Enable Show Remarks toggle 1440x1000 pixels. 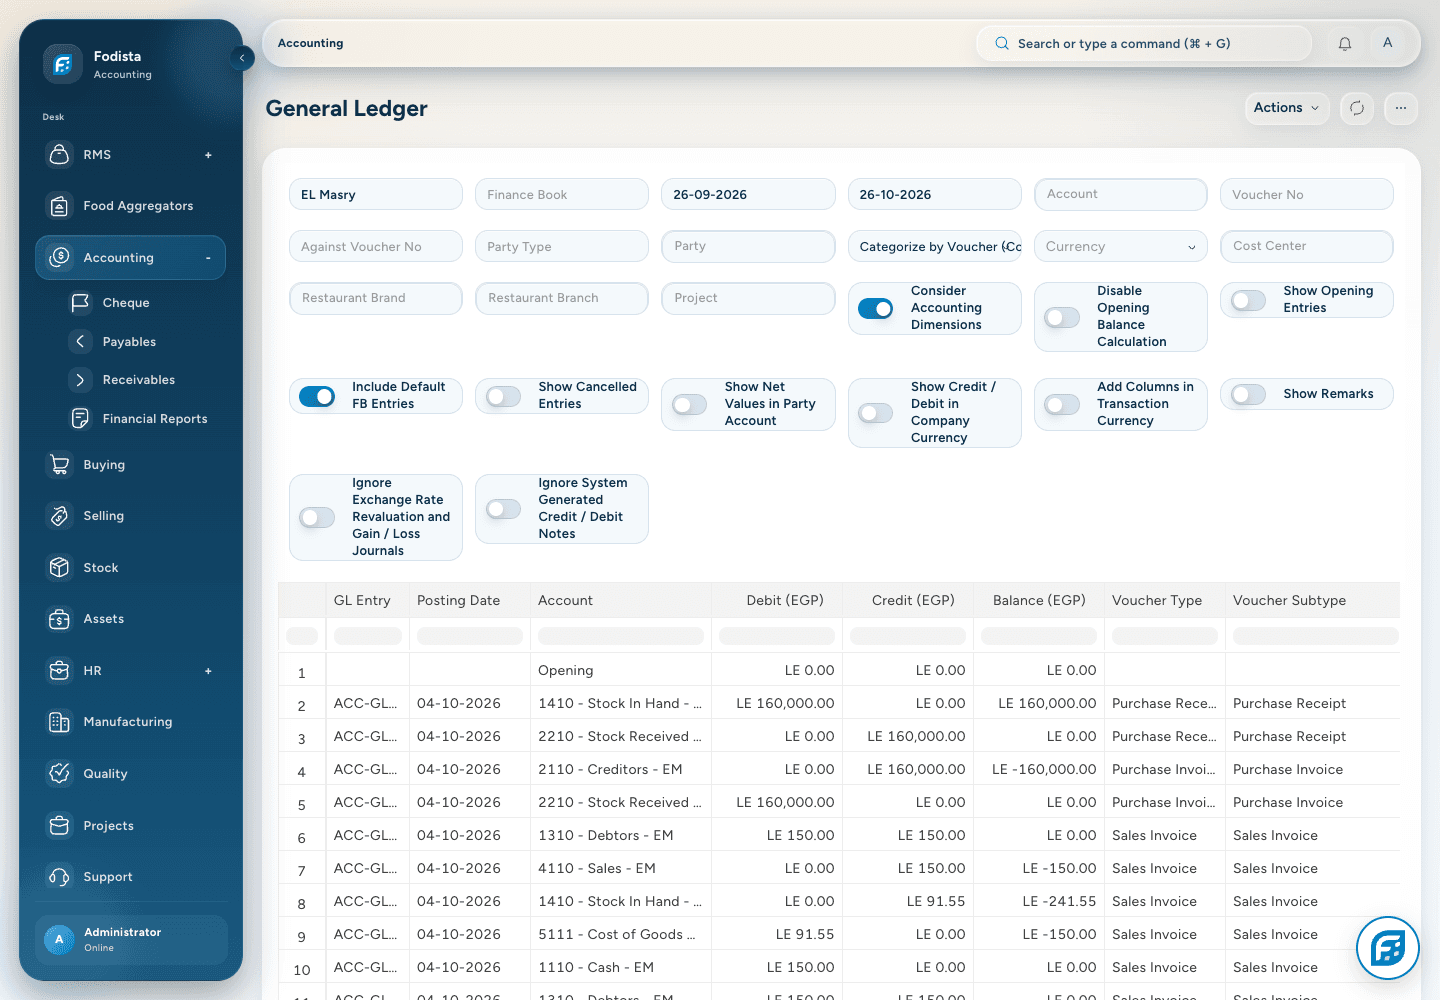pos(1248,394)
